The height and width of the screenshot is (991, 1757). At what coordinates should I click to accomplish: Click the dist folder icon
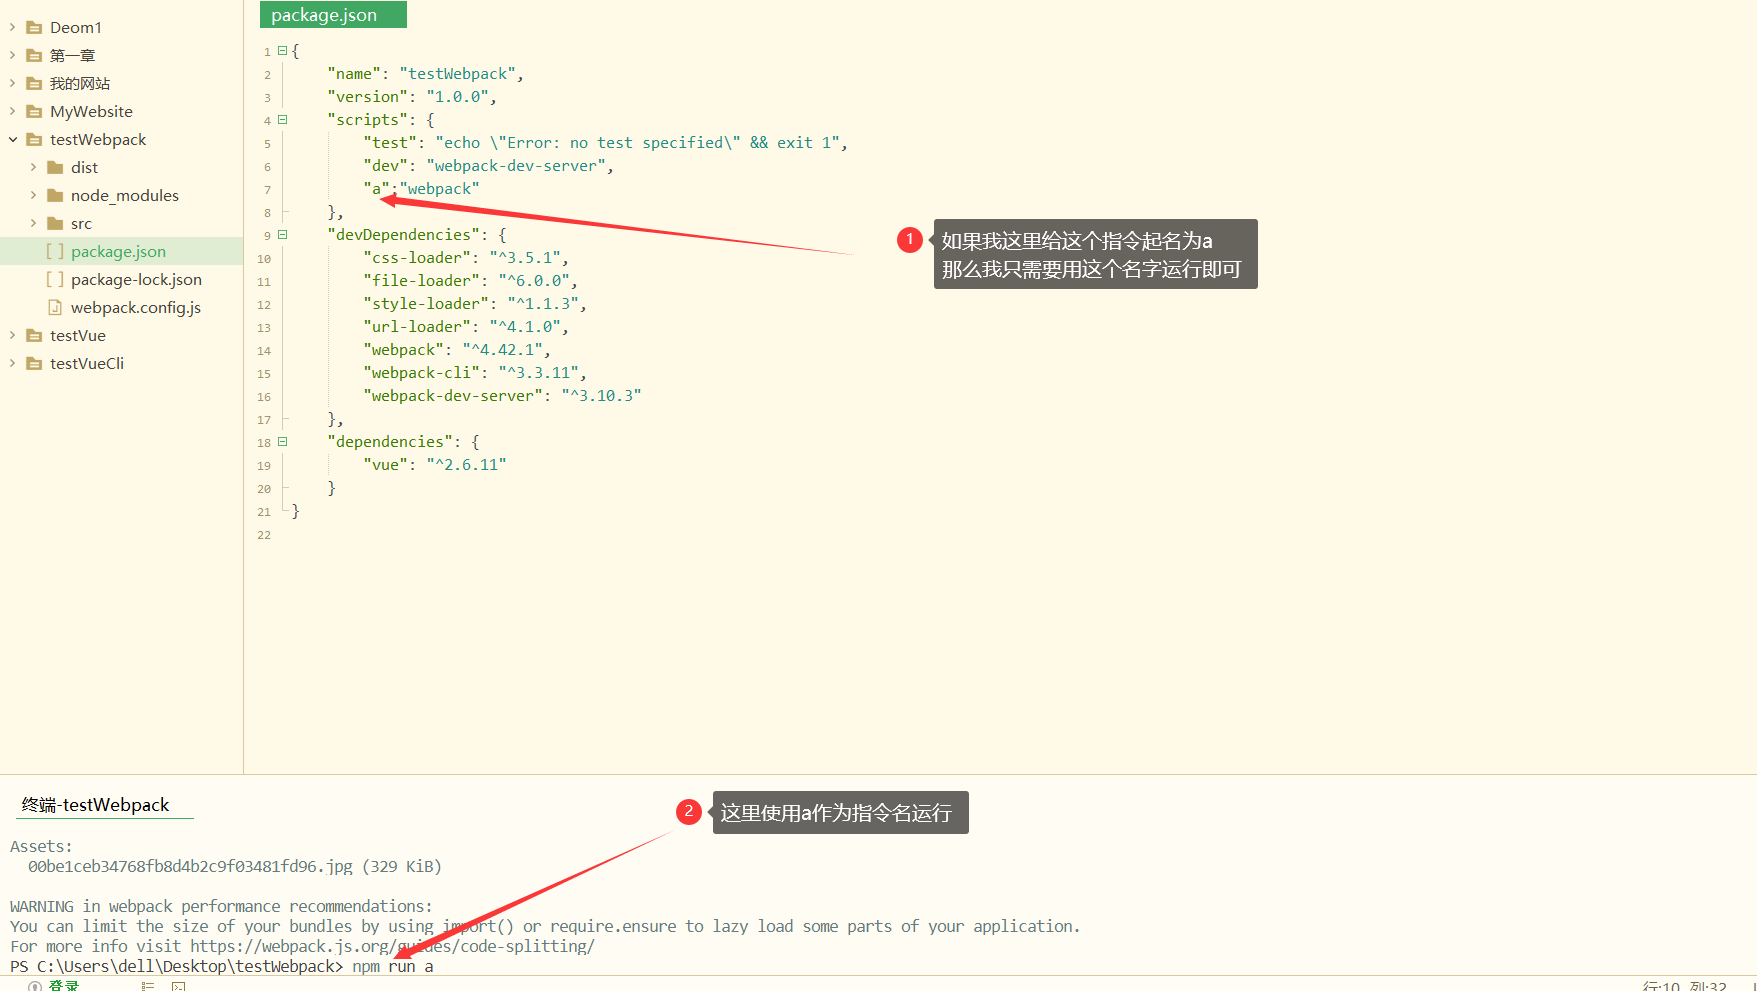[x=55, y=168]
